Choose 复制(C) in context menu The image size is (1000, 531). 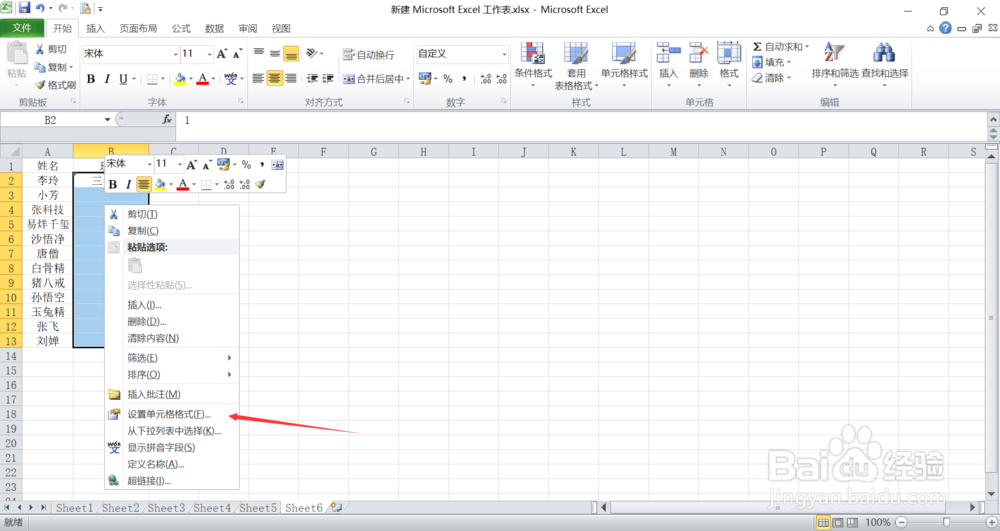(172, 231)
